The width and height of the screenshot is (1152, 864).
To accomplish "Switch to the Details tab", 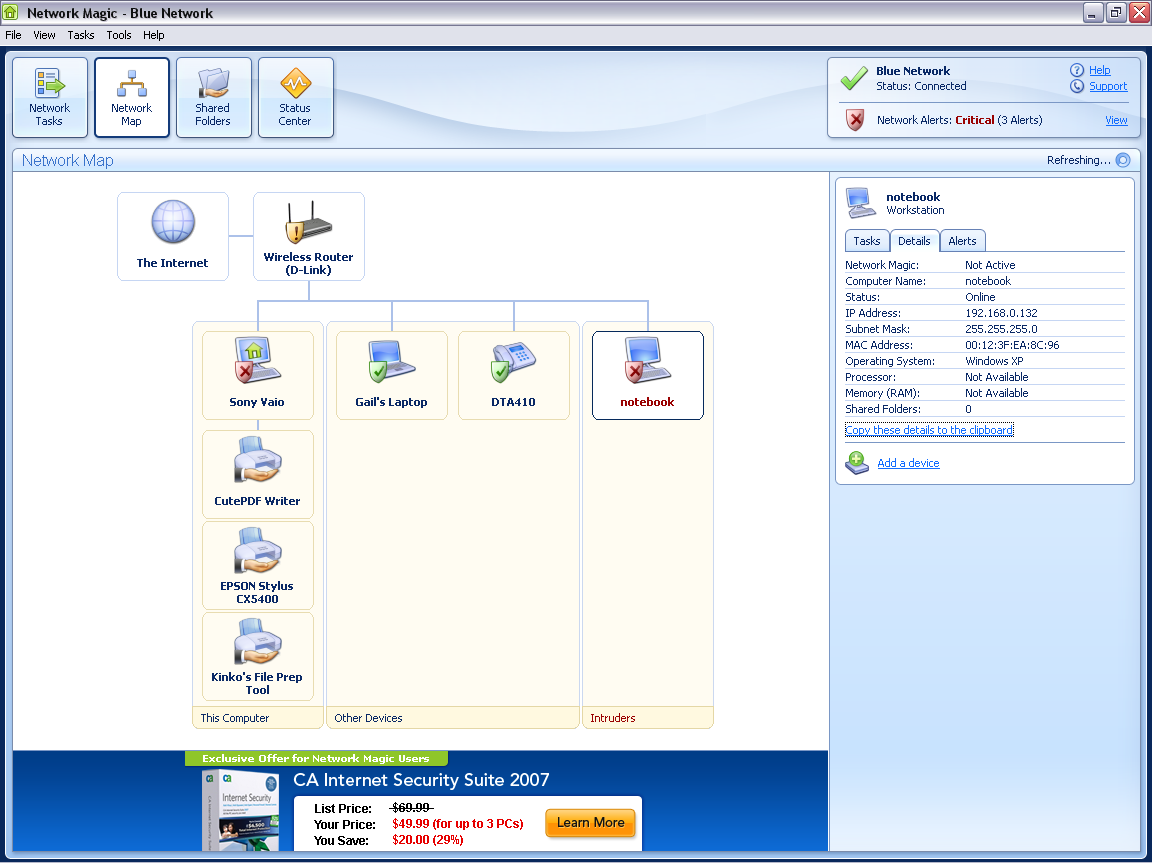I will coord(914,241).
